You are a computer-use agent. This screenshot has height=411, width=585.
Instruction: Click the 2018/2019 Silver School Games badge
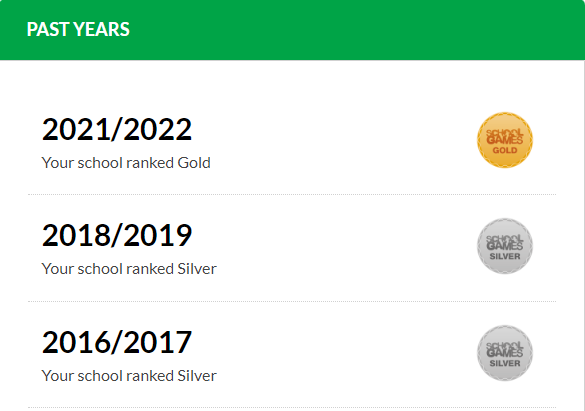click(505, 246)
